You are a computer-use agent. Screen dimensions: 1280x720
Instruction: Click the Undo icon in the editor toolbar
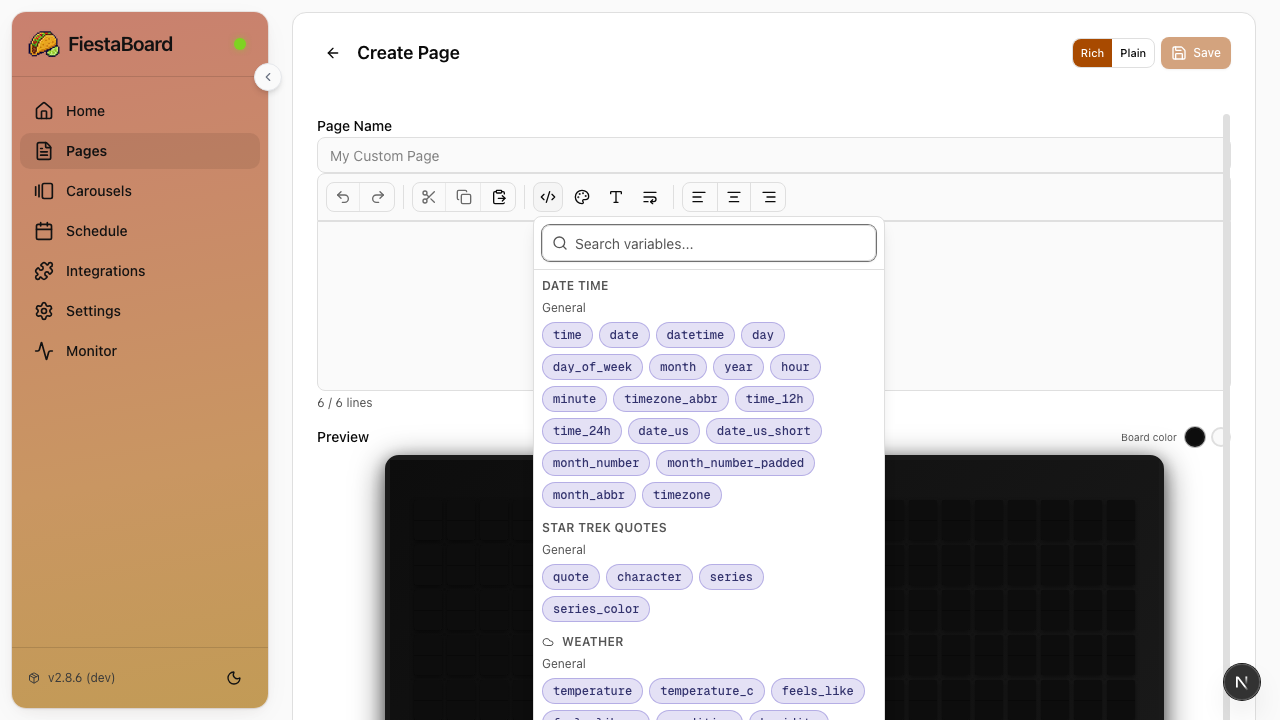tap(342, 197)
